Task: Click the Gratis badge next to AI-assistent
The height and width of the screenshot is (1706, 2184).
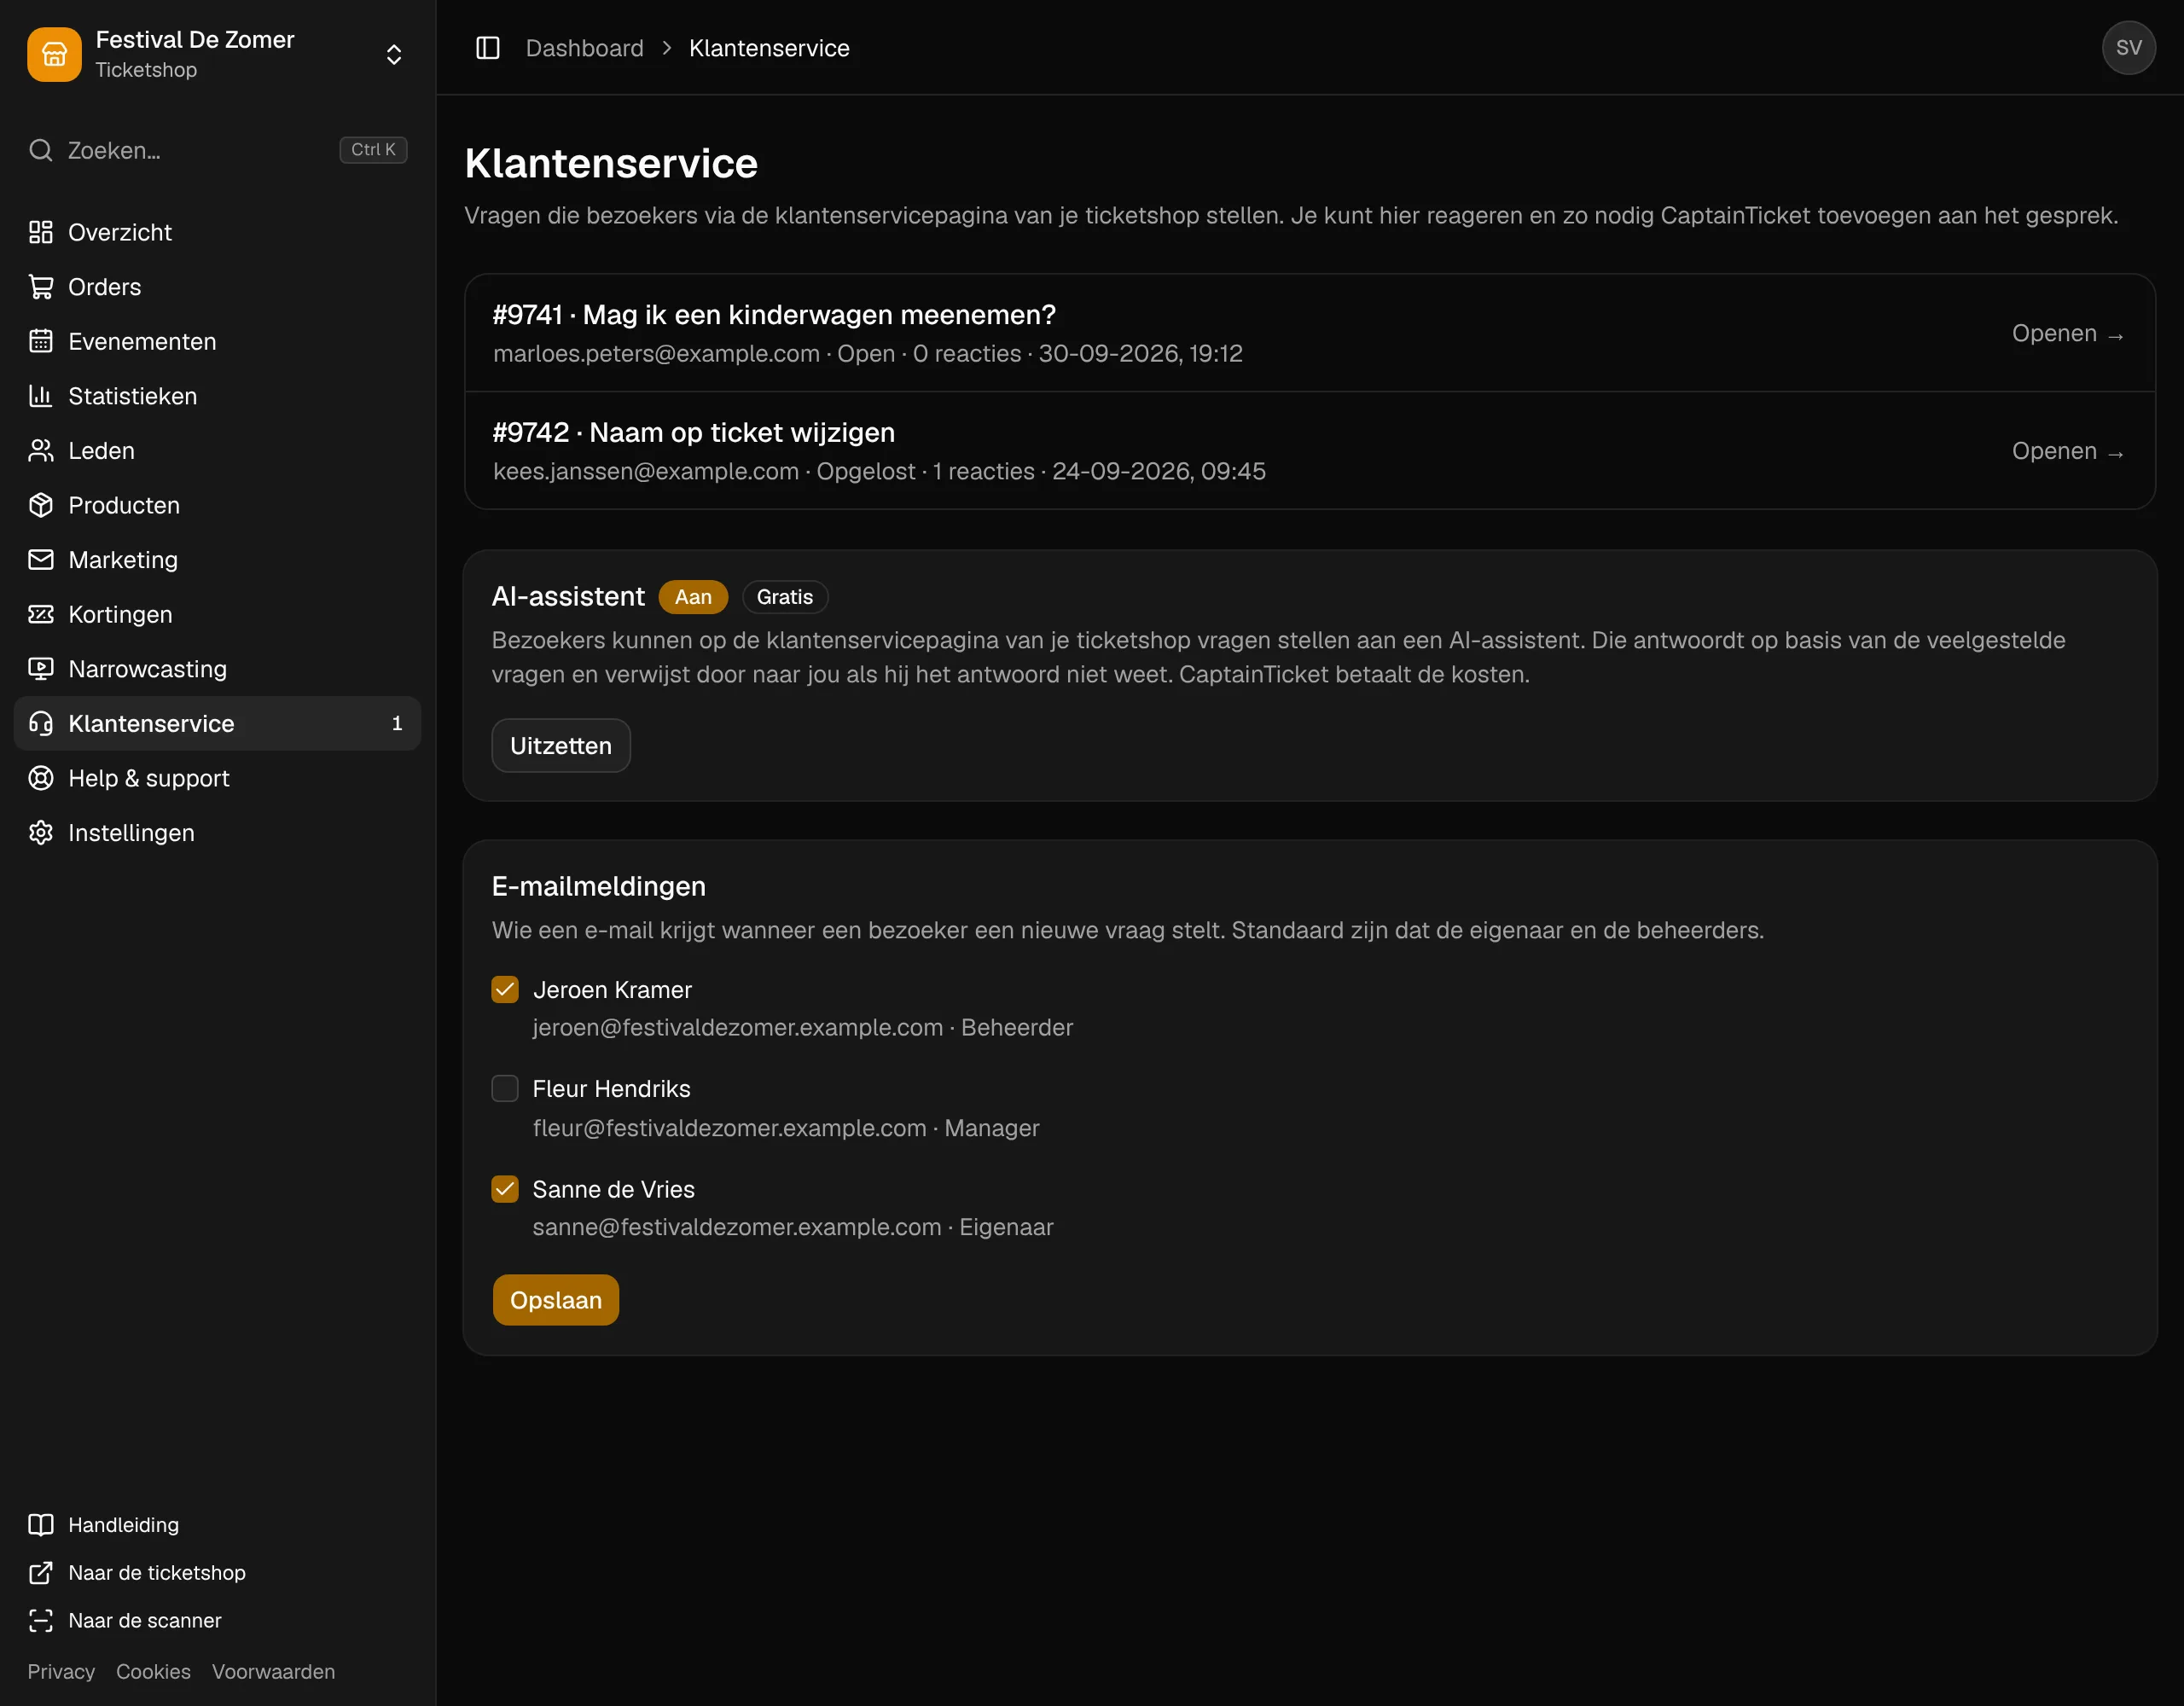Action: click(x=785, y=597)
